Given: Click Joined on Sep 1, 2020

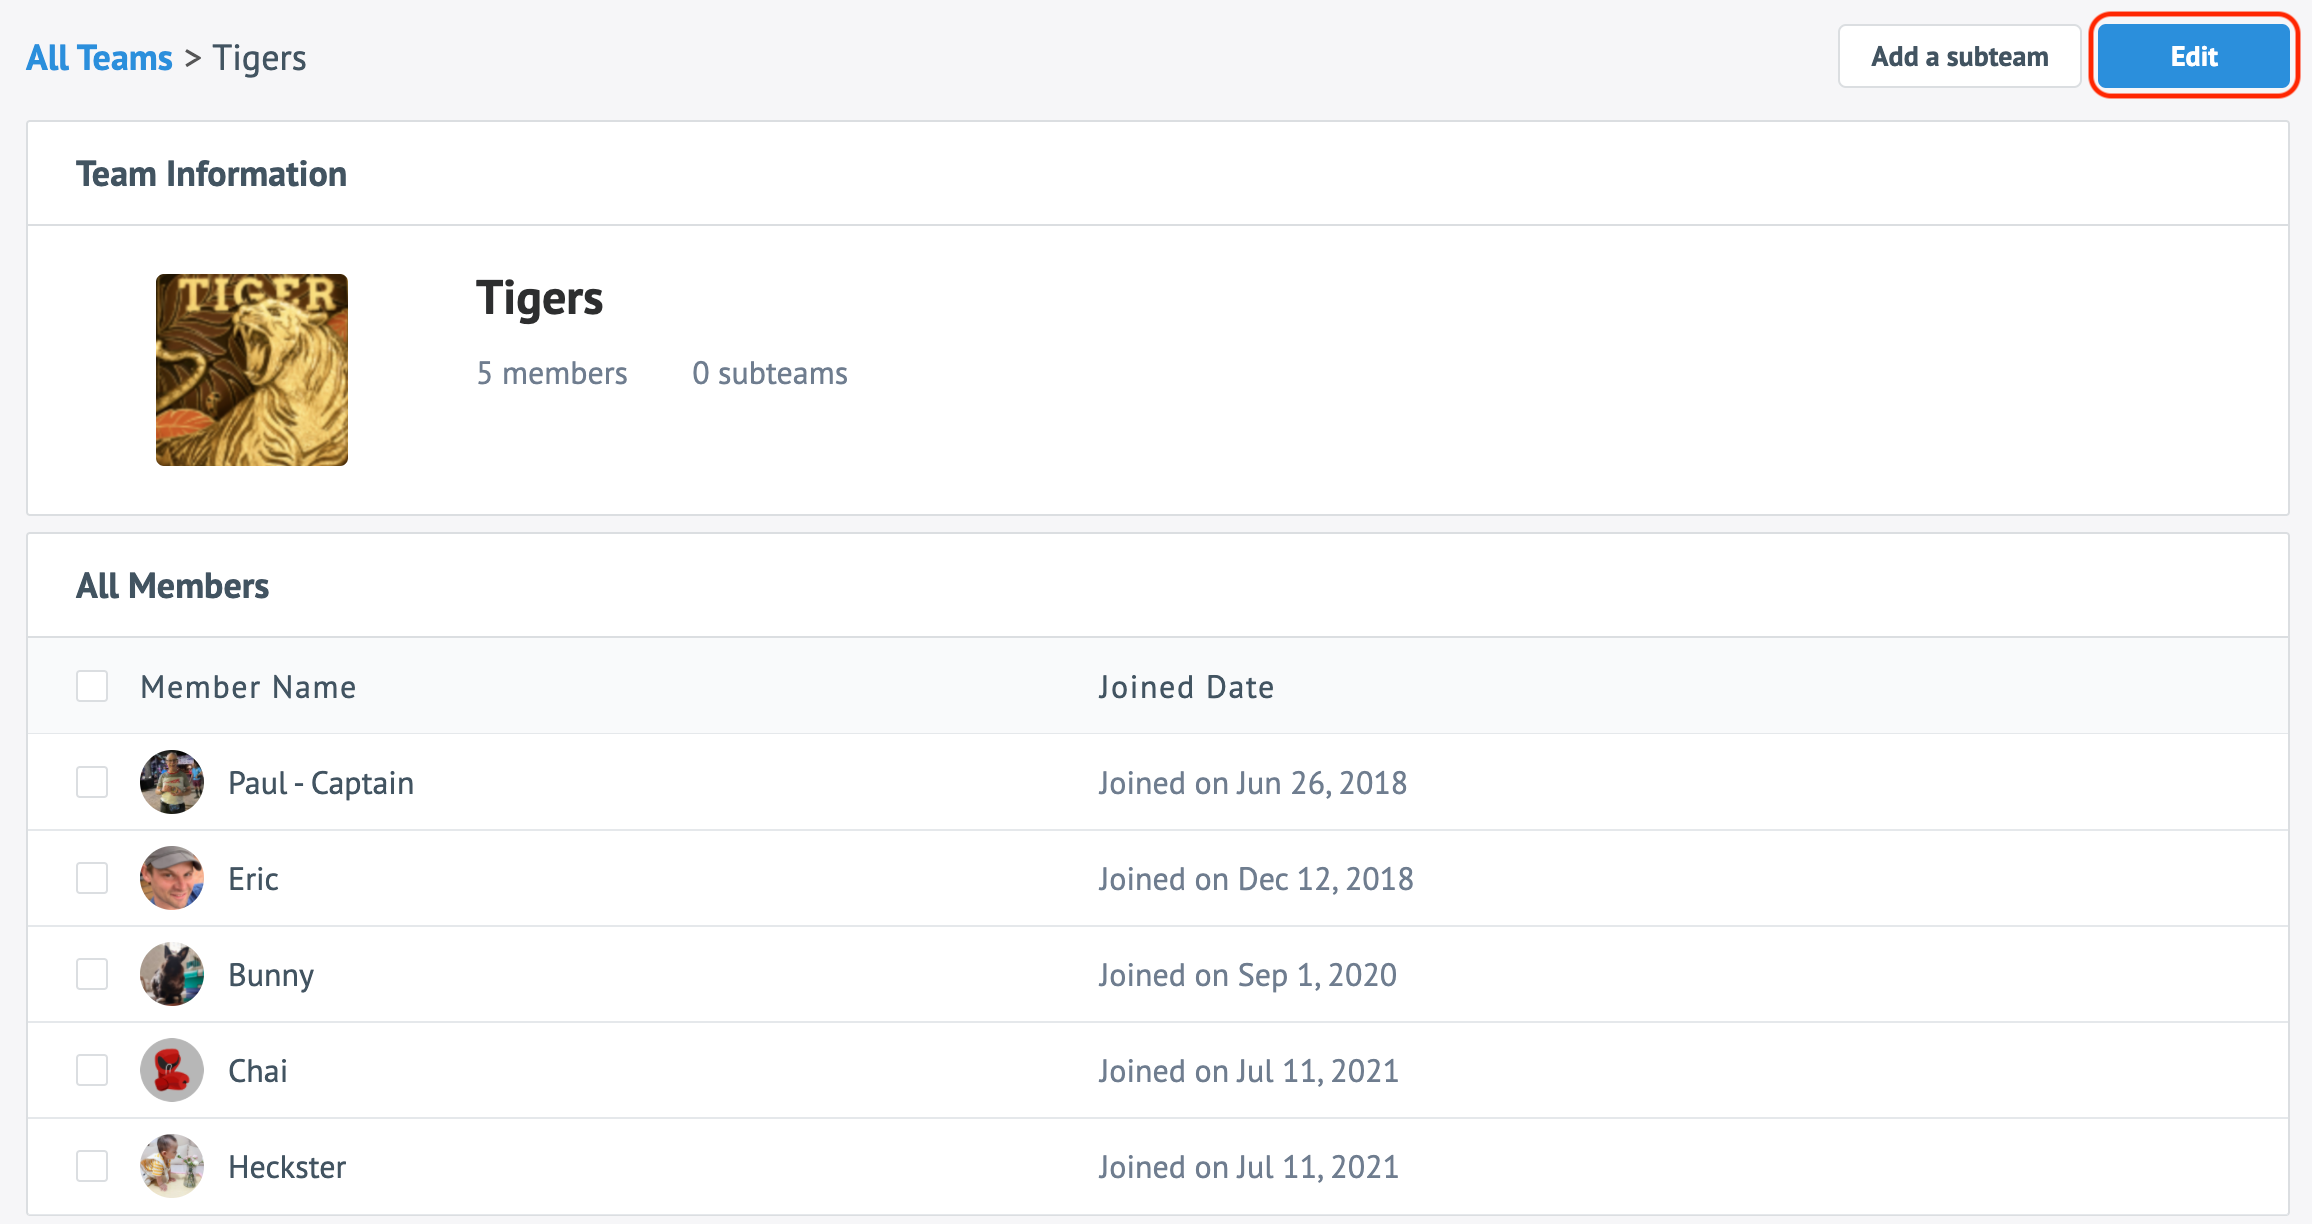Looking at the screenshot, I should coord(1248,975).
